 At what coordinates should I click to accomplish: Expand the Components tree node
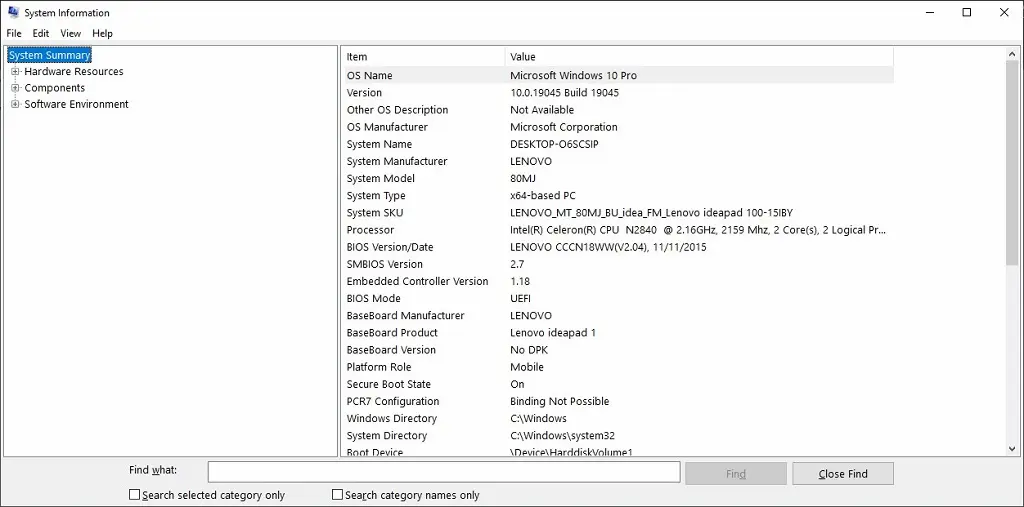click(x=15, y=88)
